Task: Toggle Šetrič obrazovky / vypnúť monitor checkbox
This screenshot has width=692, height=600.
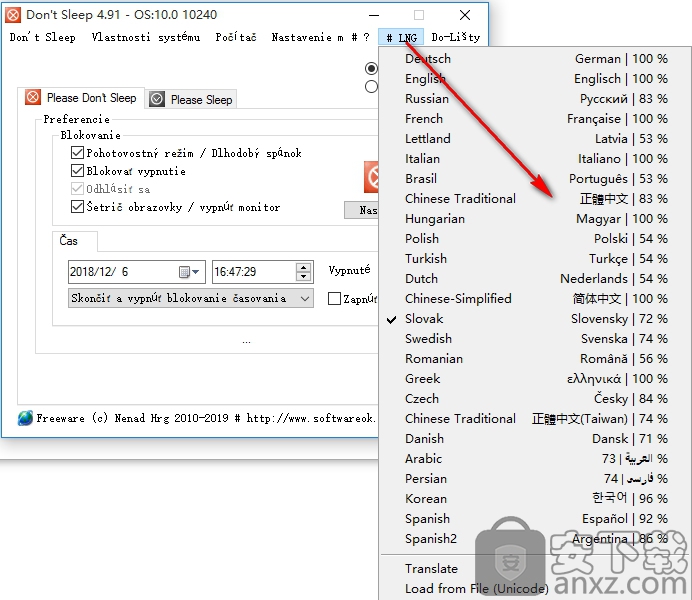Action: [77, 206]
